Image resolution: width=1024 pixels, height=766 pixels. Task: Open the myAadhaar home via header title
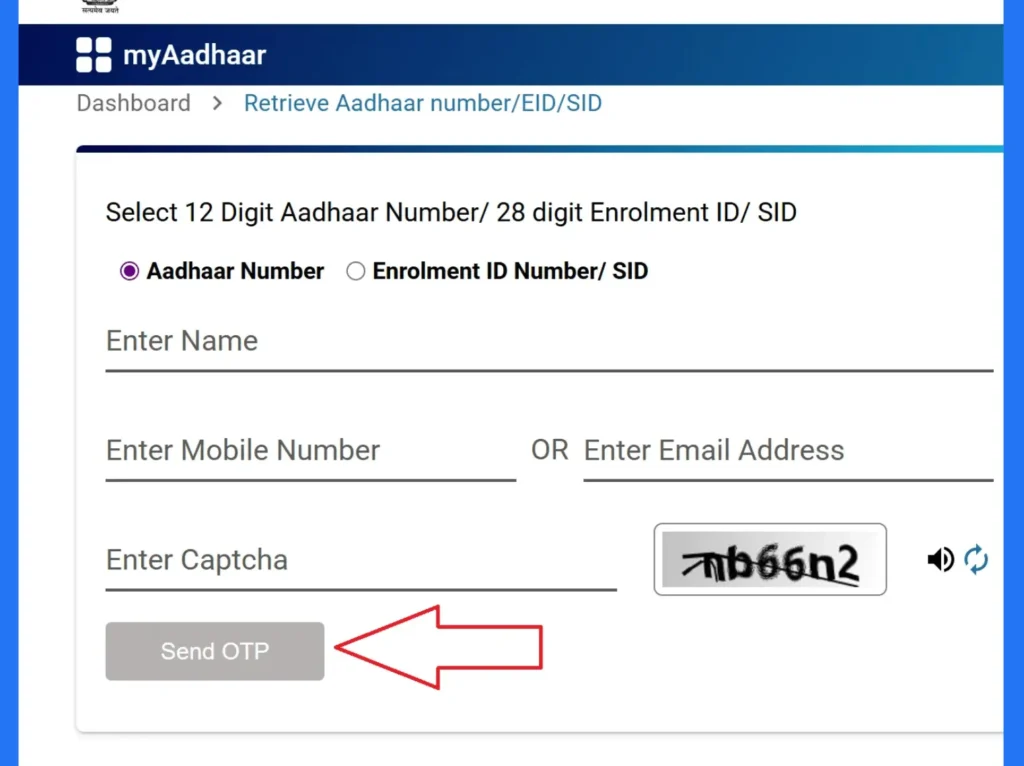194,55
